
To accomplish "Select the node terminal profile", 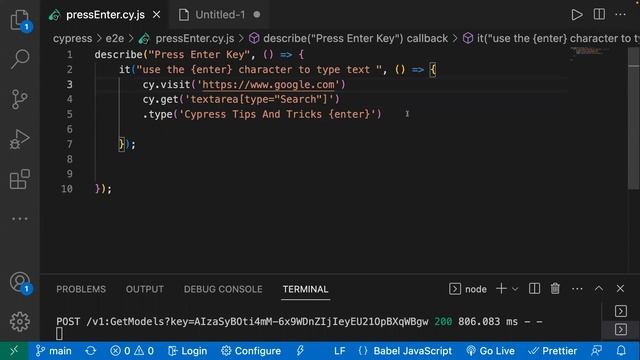I will click(468, 289).
